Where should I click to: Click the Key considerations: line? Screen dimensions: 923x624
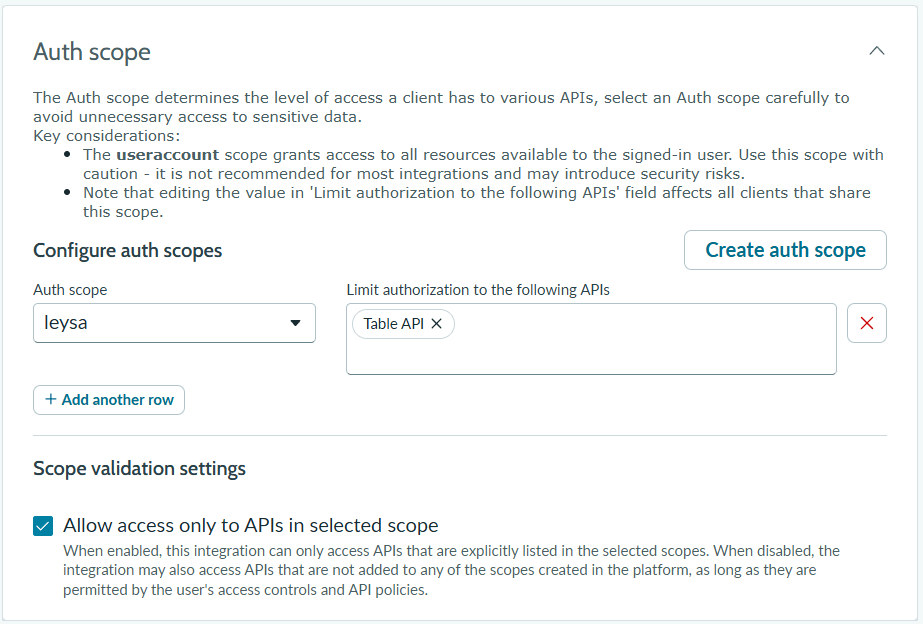(x=107, y=136)
